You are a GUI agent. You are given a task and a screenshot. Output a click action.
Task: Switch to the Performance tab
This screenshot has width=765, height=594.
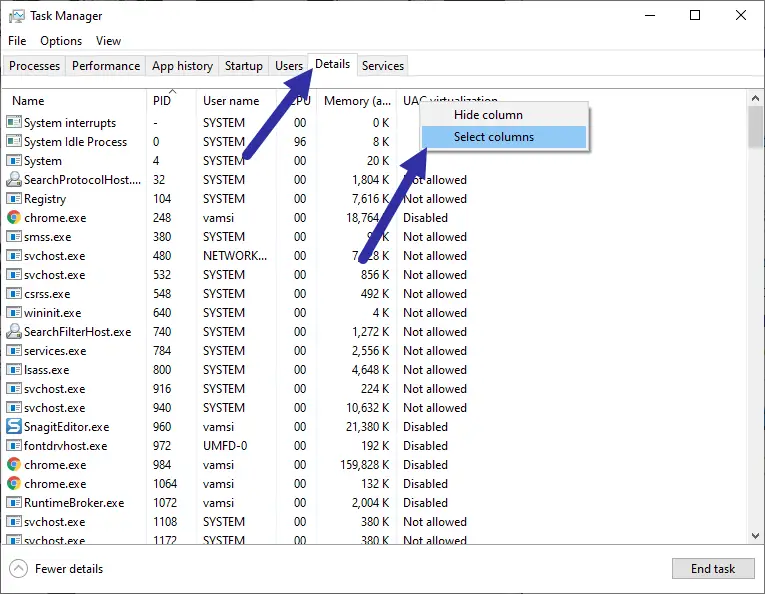coord(106,66)
